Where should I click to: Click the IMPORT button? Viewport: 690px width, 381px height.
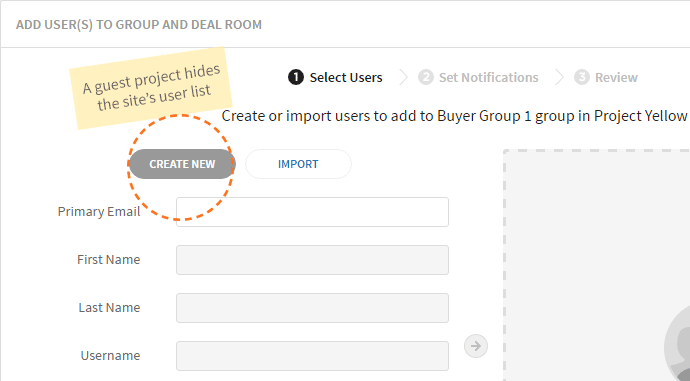(x=298, y=164)
